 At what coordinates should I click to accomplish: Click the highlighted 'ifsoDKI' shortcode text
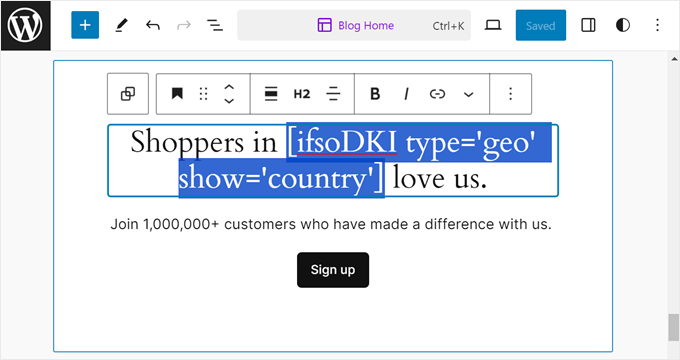[x=347, y=142]
